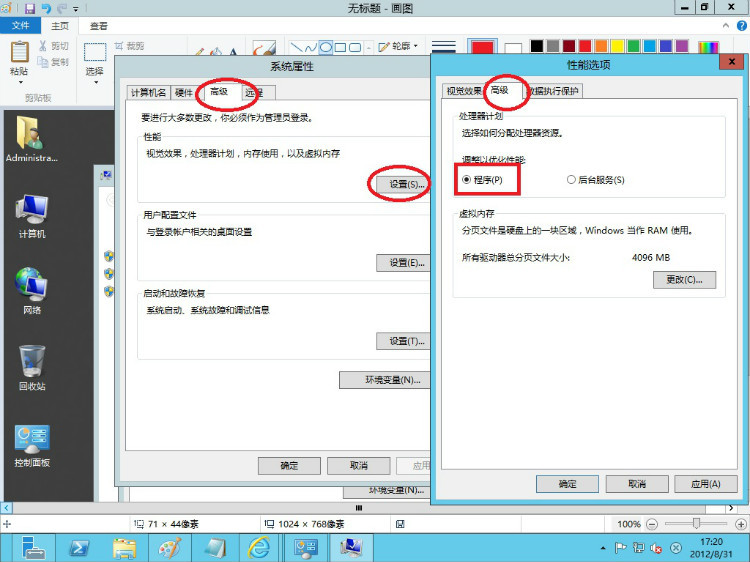Open Internet Explorer from the taskbar
Image resolution: width=750 pixels, height=562 pixels.
259,548
